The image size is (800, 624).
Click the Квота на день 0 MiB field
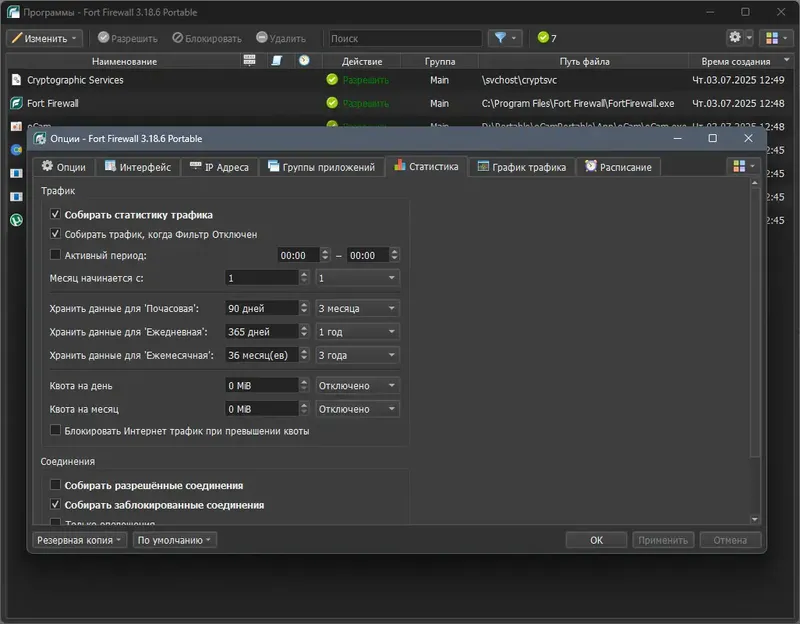click(x=262, y=386)
